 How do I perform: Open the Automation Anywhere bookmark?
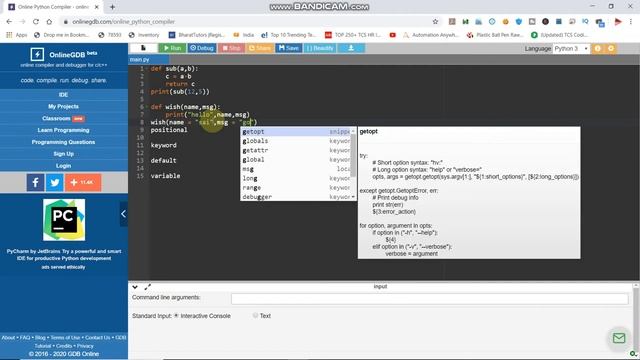pos(431,35)
